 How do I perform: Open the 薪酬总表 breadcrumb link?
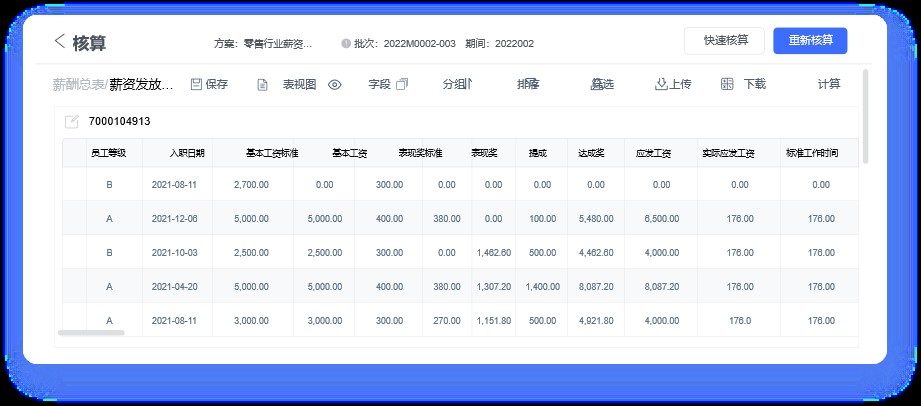78,85
